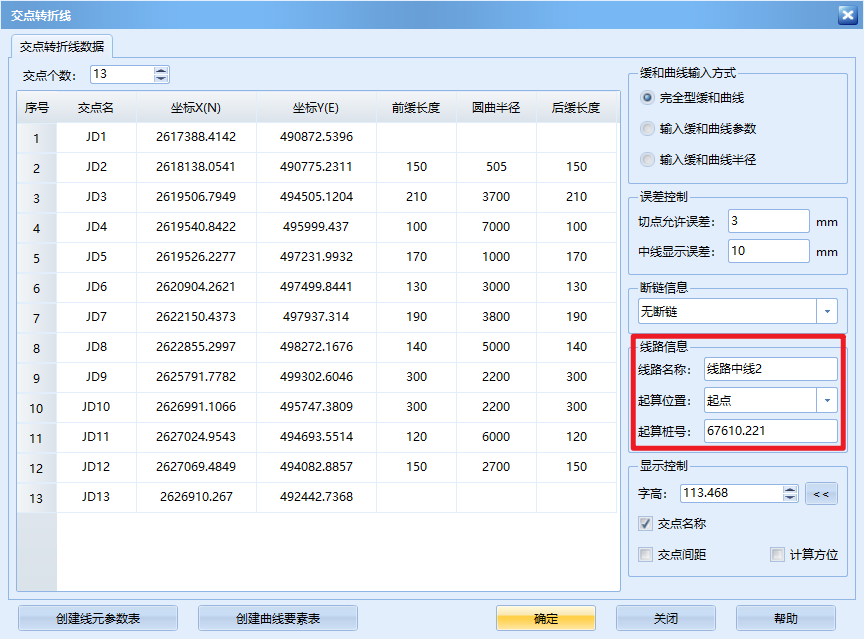Click the 创建线元参数表 button
Viewport: 864px width, 639px height.
coord(96,618)
